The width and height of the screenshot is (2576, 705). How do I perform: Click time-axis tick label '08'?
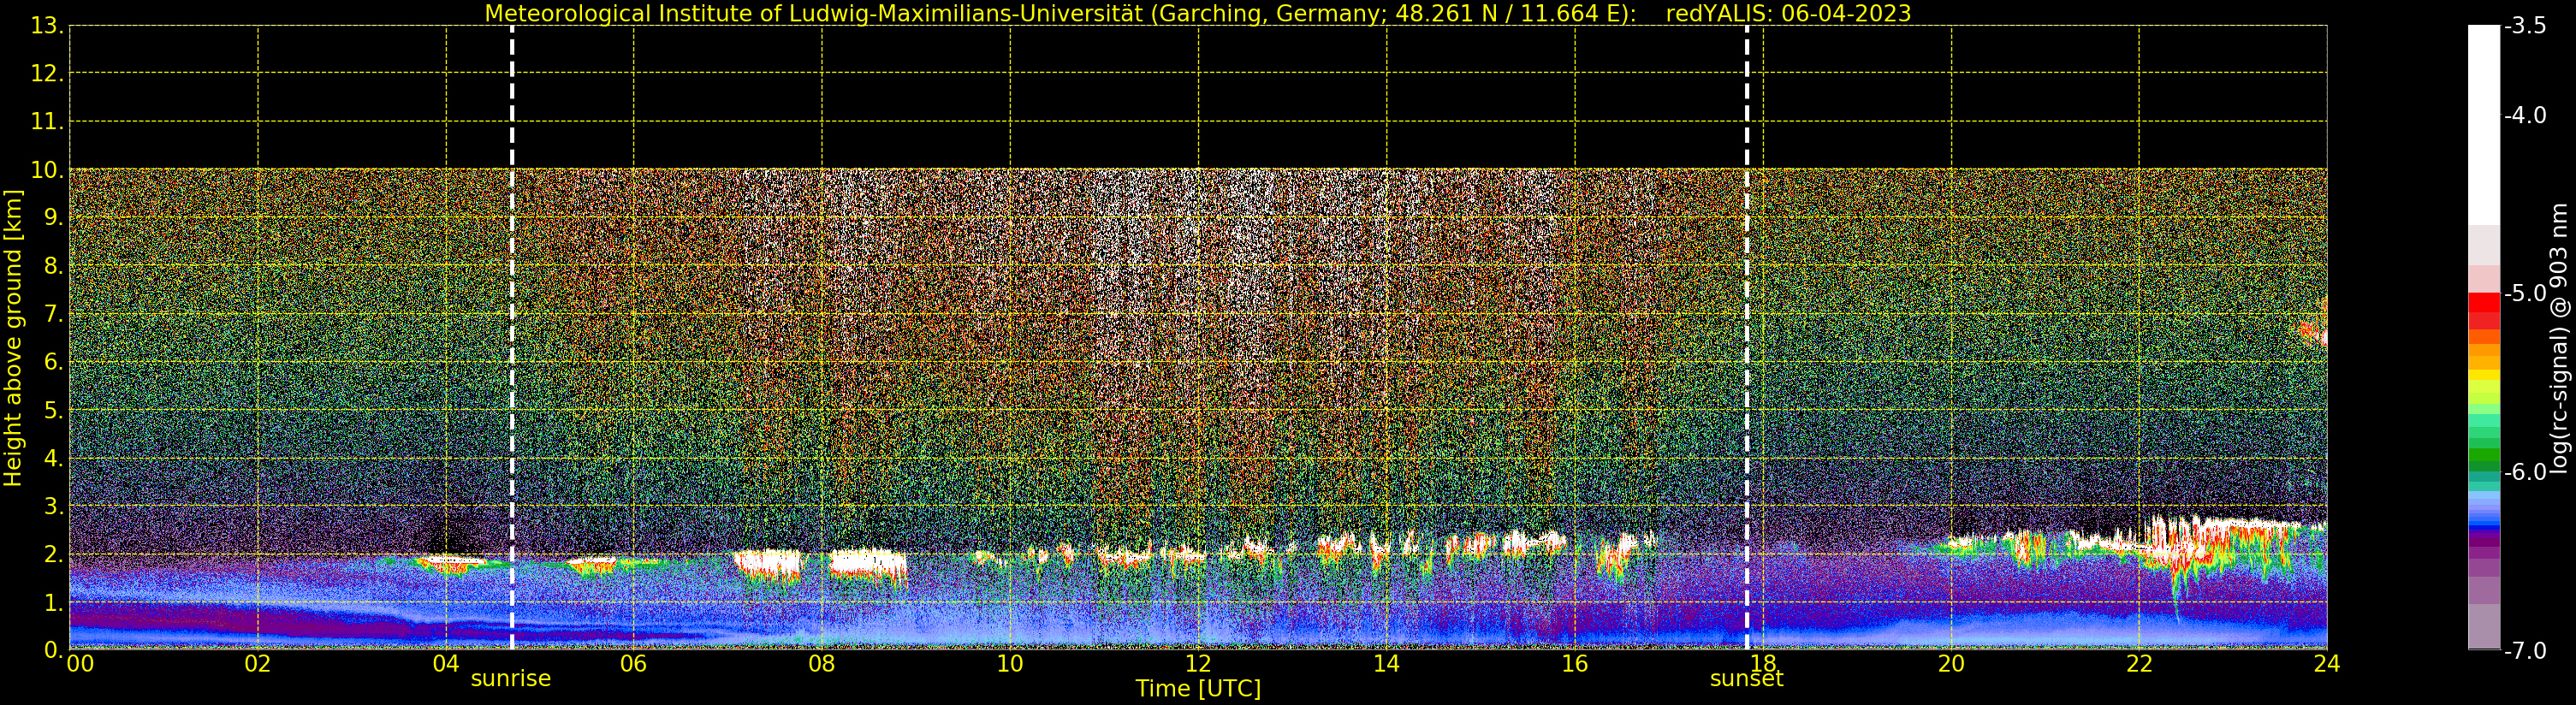coord(821,663)
